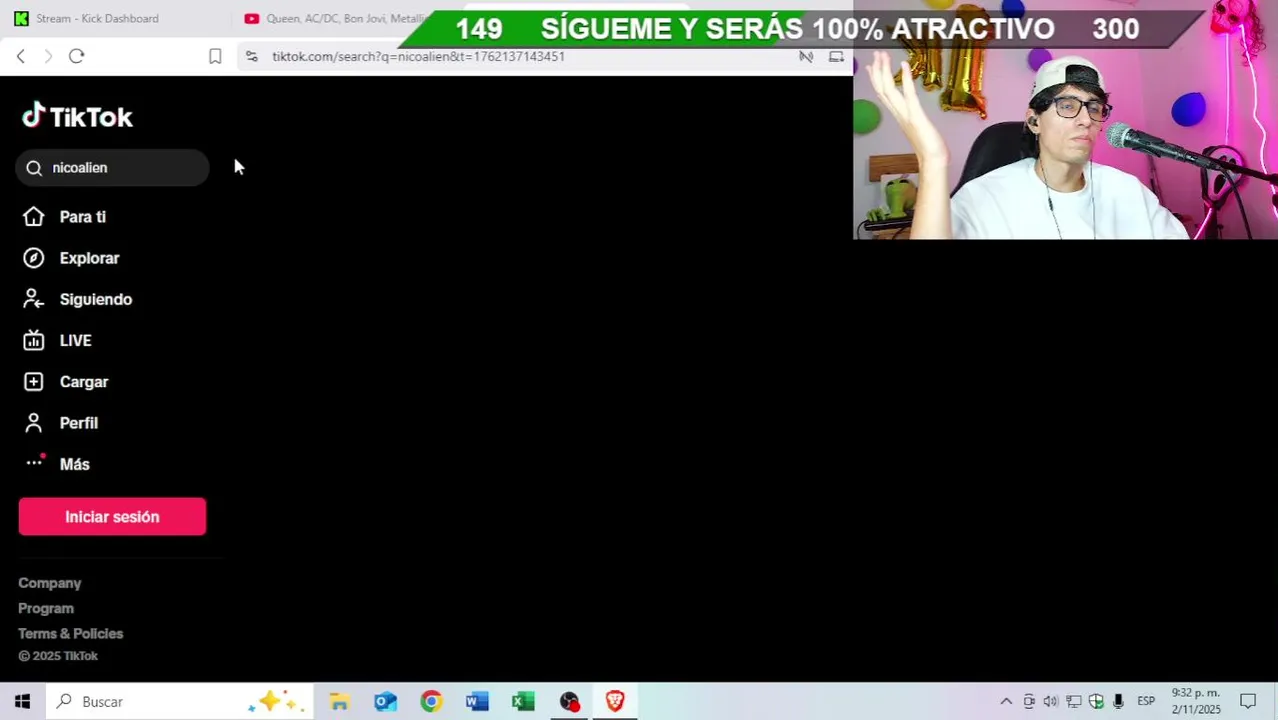Open the Perfil page

pyautogui.click(x=78, y=423)
